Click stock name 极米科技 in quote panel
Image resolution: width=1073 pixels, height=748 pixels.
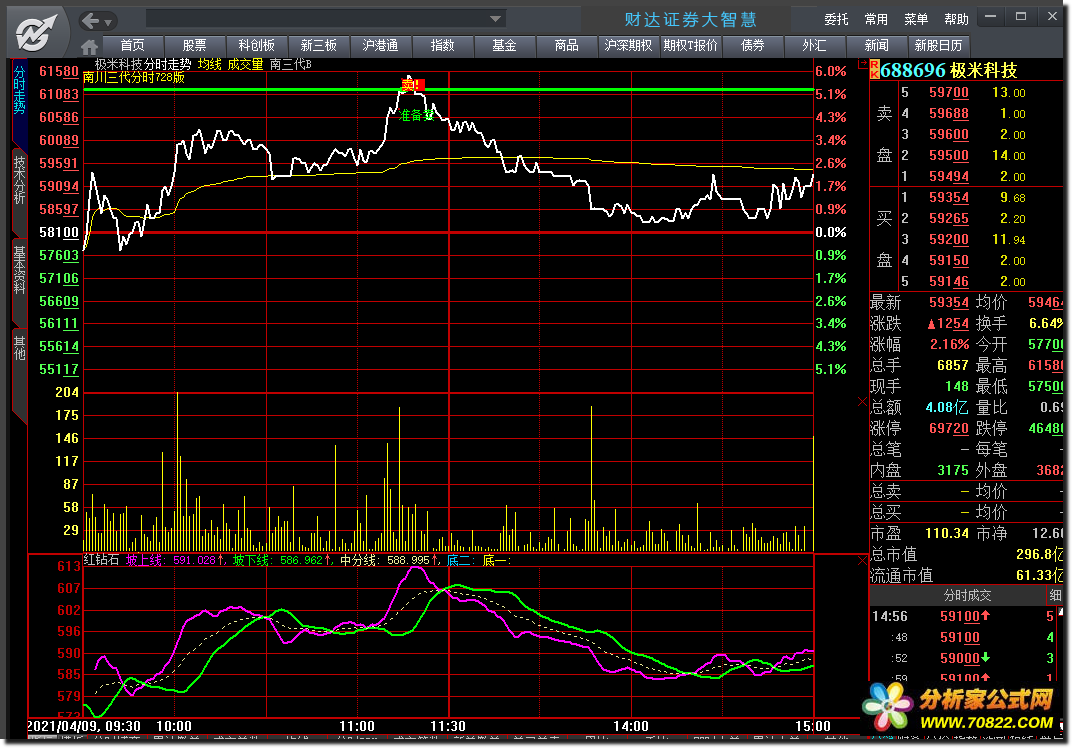984,70
